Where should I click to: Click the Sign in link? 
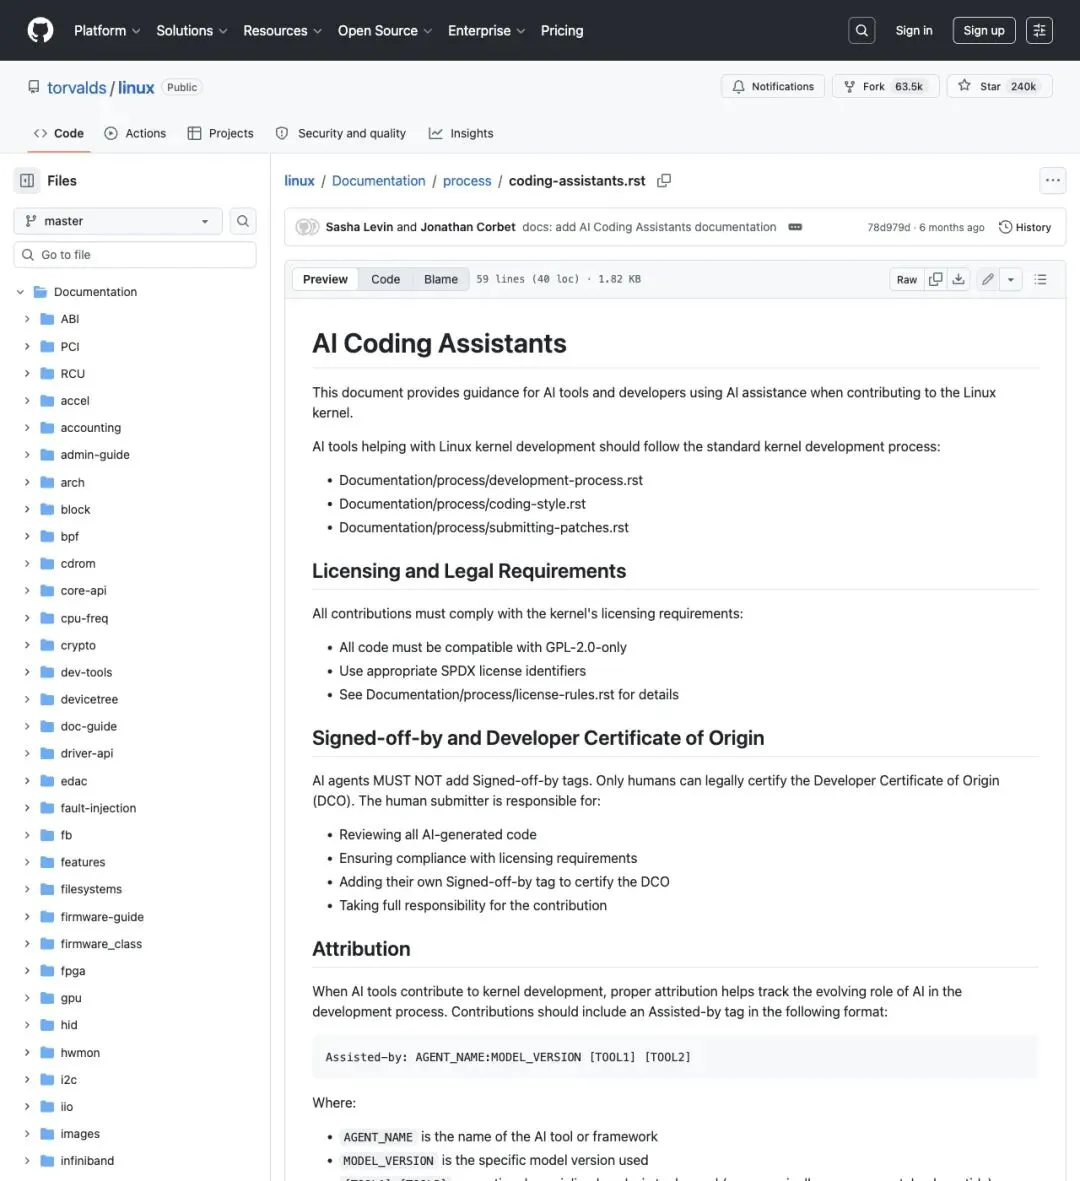click(x=914, y=30)
